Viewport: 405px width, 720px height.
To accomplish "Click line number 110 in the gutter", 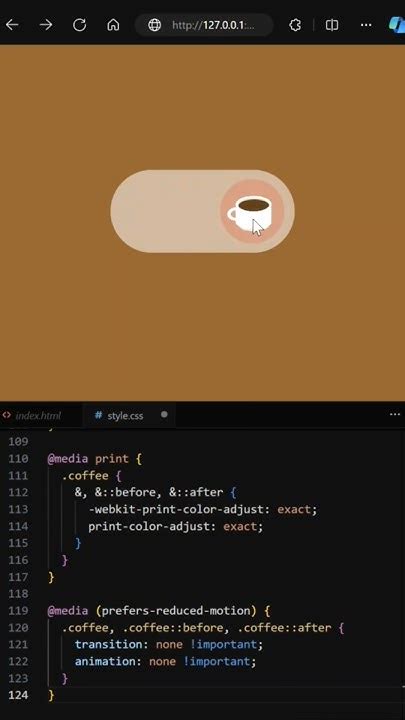I will (x=18, y=459).
